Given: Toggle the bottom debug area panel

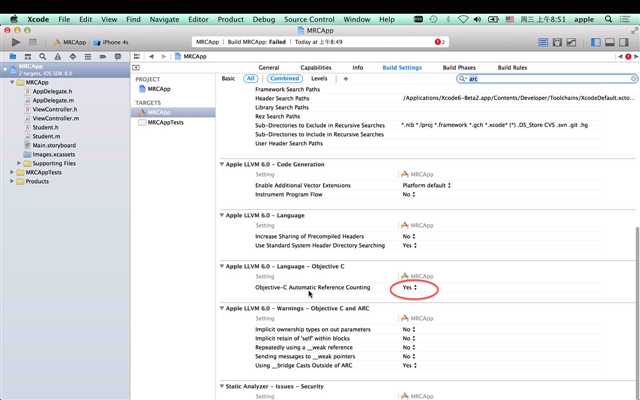Looking at the screenshot, I should pos(610,42).
